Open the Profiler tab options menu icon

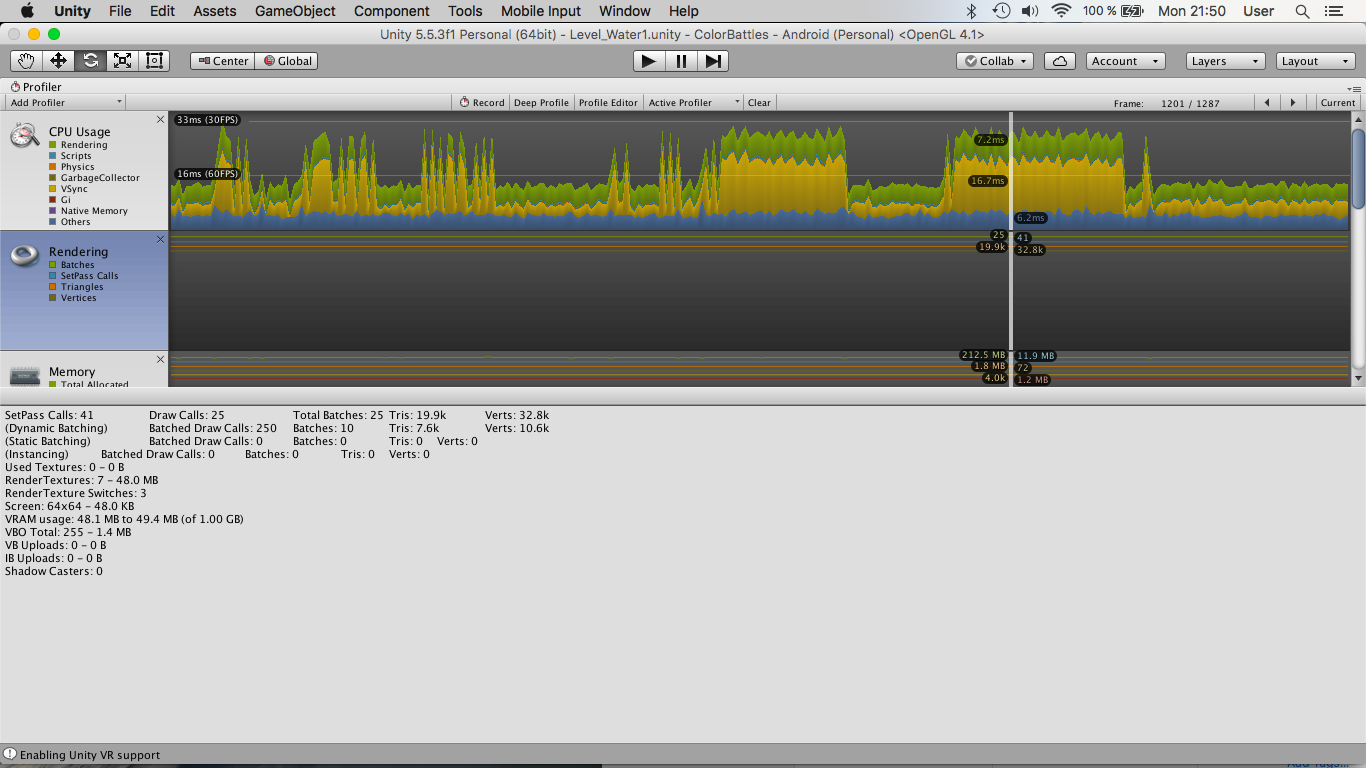point(1354,88)
